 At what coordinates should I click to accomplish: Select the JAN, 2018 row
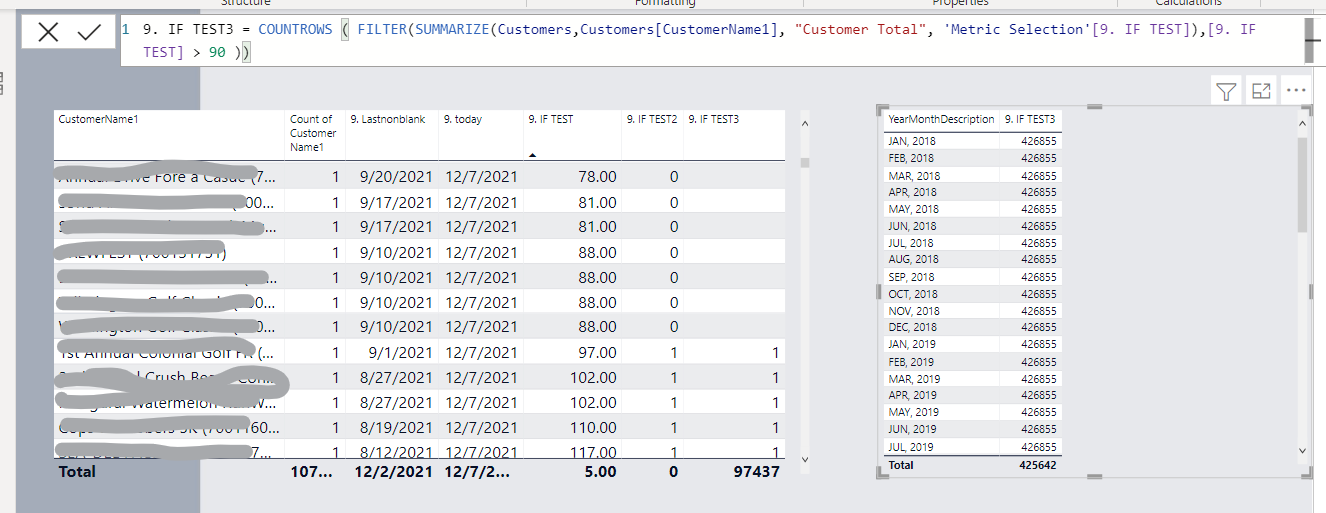tap(972, 141)
